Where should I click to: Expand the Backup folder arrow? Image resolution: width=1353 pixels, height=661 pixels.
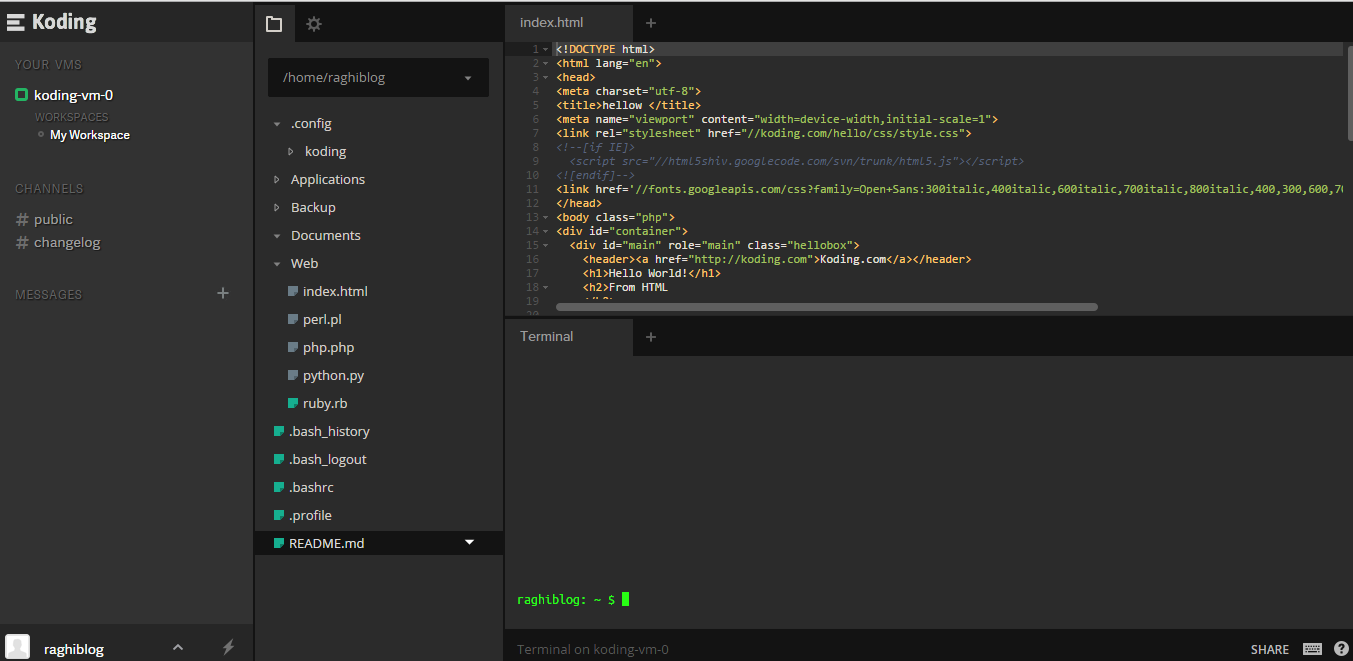point(277,208)
